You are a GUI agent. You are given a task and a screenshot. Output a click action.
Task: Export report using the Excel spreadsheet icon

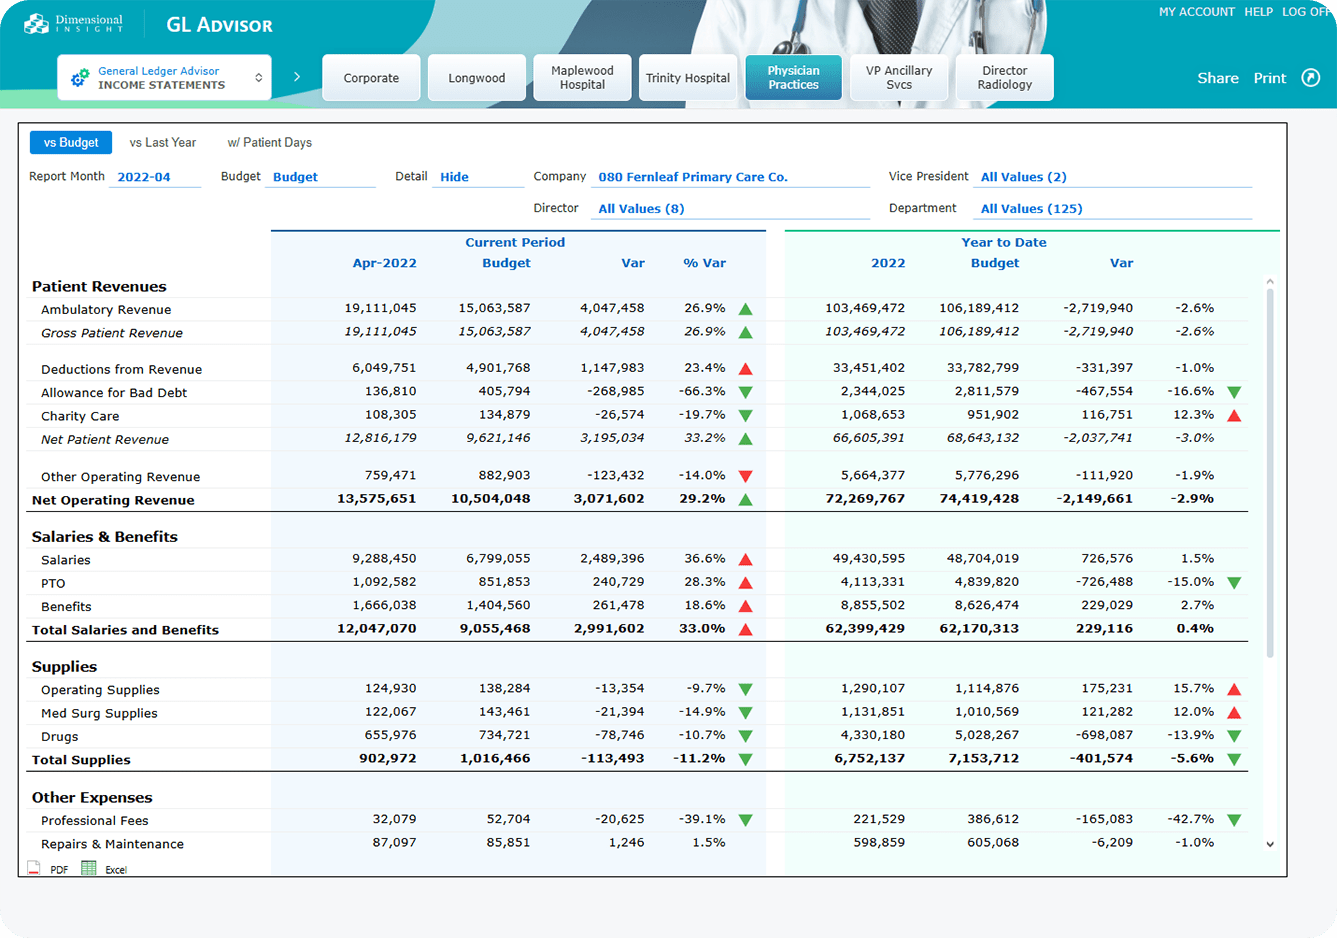tap(89, 869)
